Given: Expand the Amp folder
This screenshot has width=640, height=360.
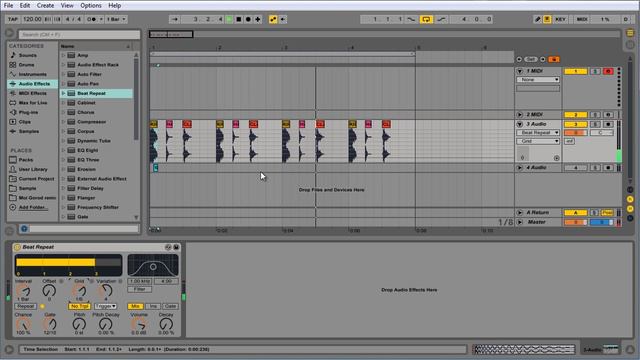Looking at the screenshot, I should [63, 55].
